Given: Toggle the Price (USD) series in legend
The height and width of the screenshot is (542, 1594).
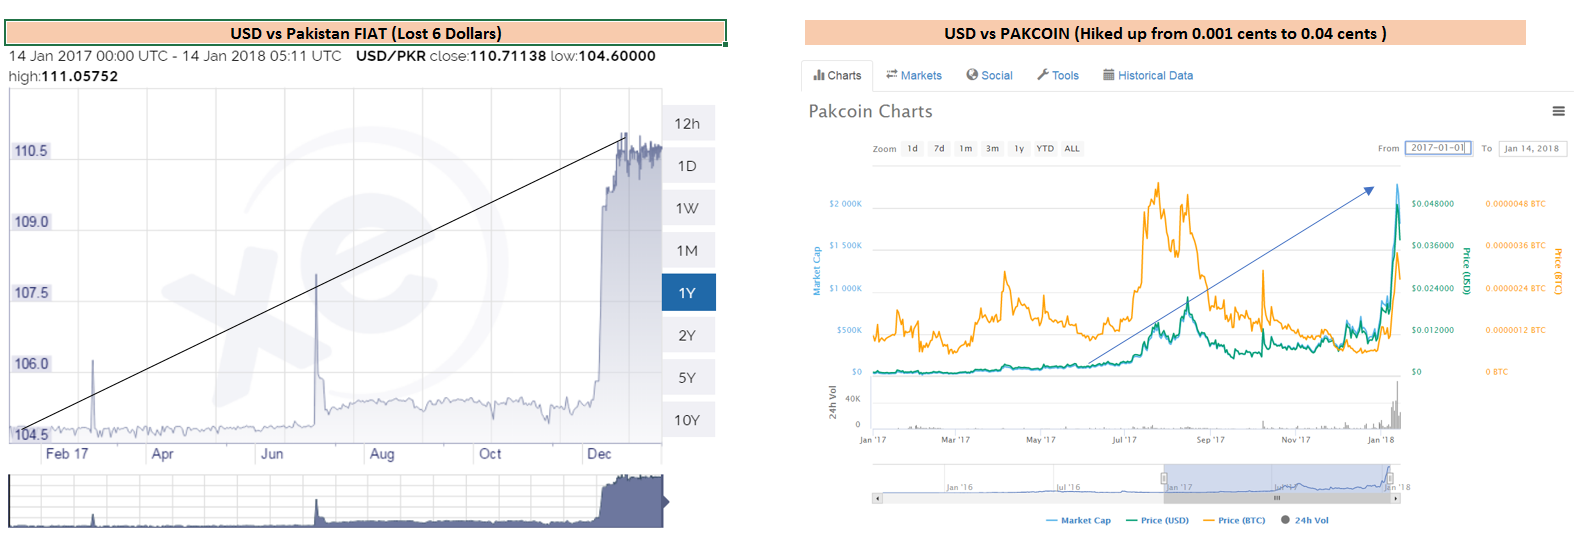Looking at the screenshot, I should pyautogui.click(x=1157, y=520).
